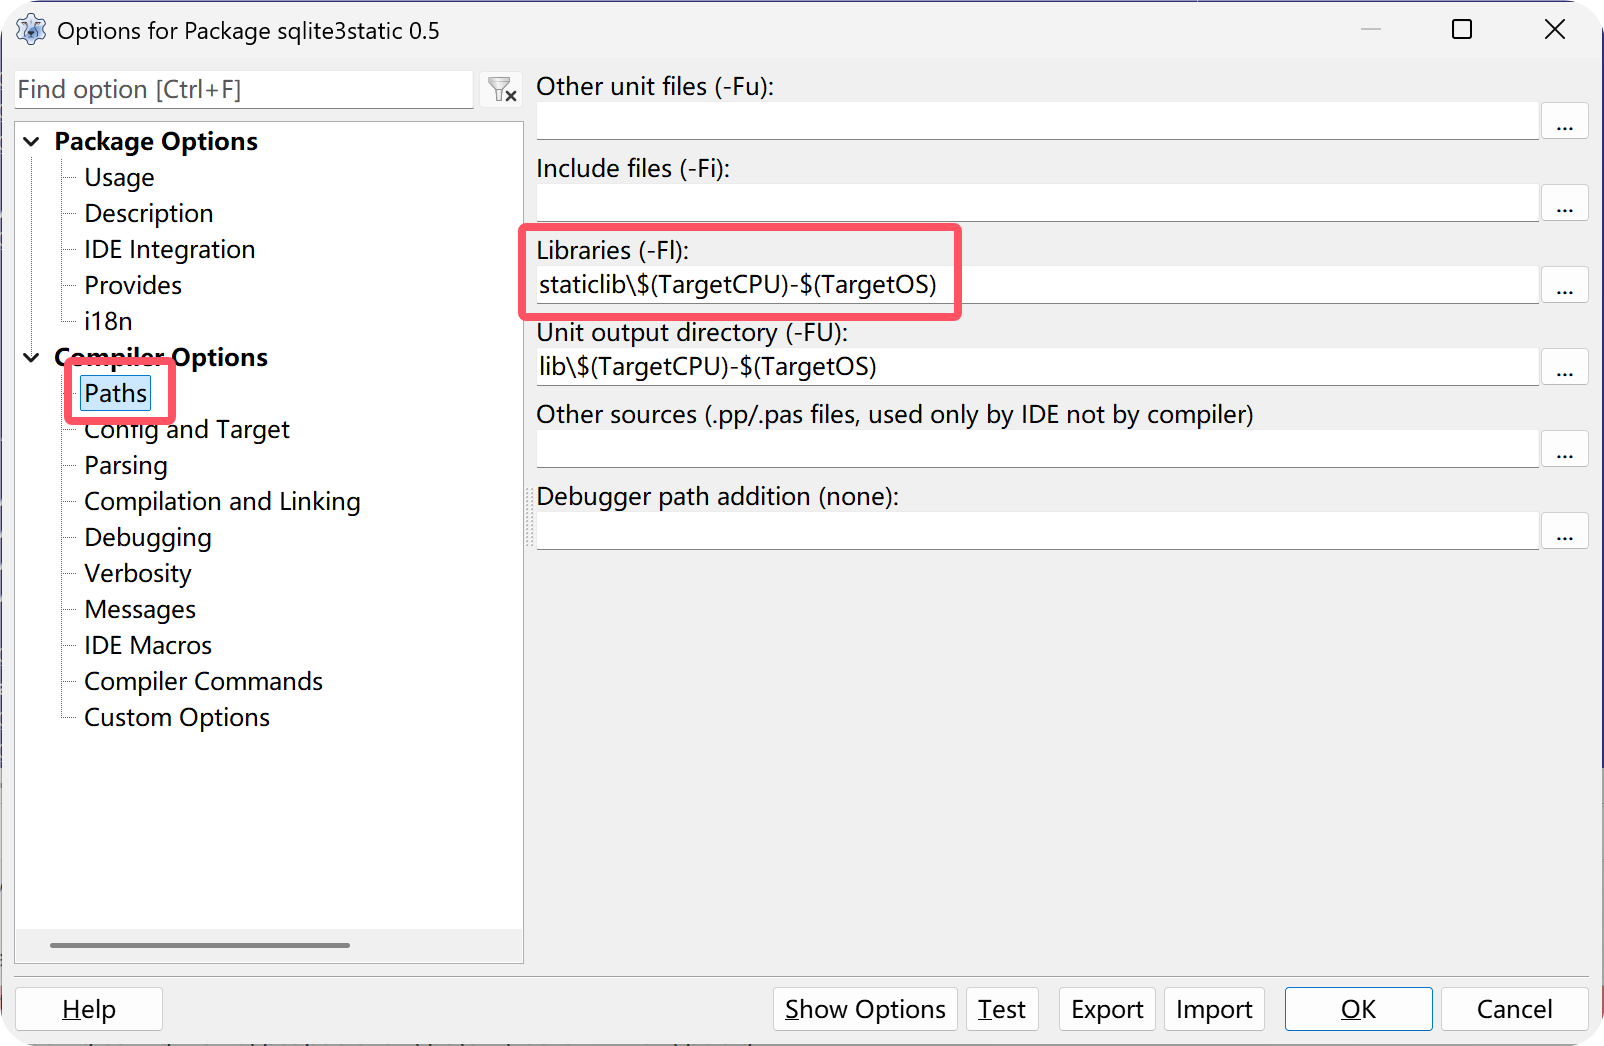1604x1046 pixels.
Task: Open browse dialog for Libraries path
Action: click(1565, 285)
